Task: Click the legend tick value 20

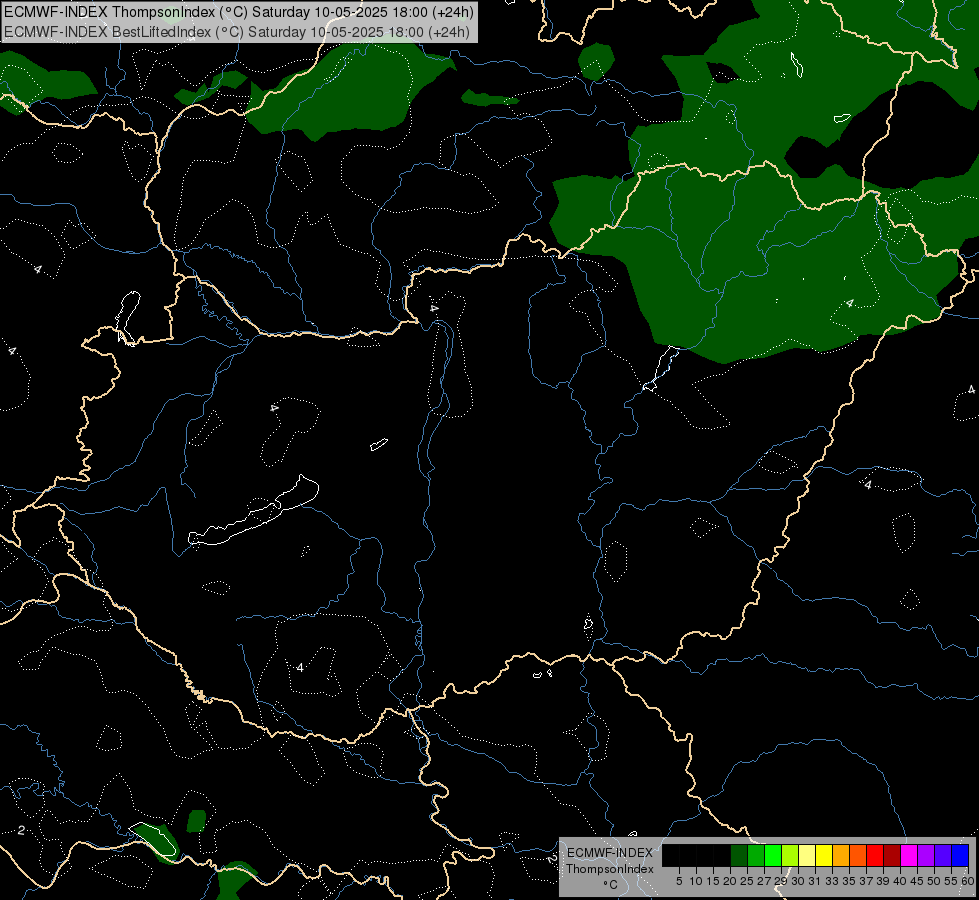Action: [731, 881]
